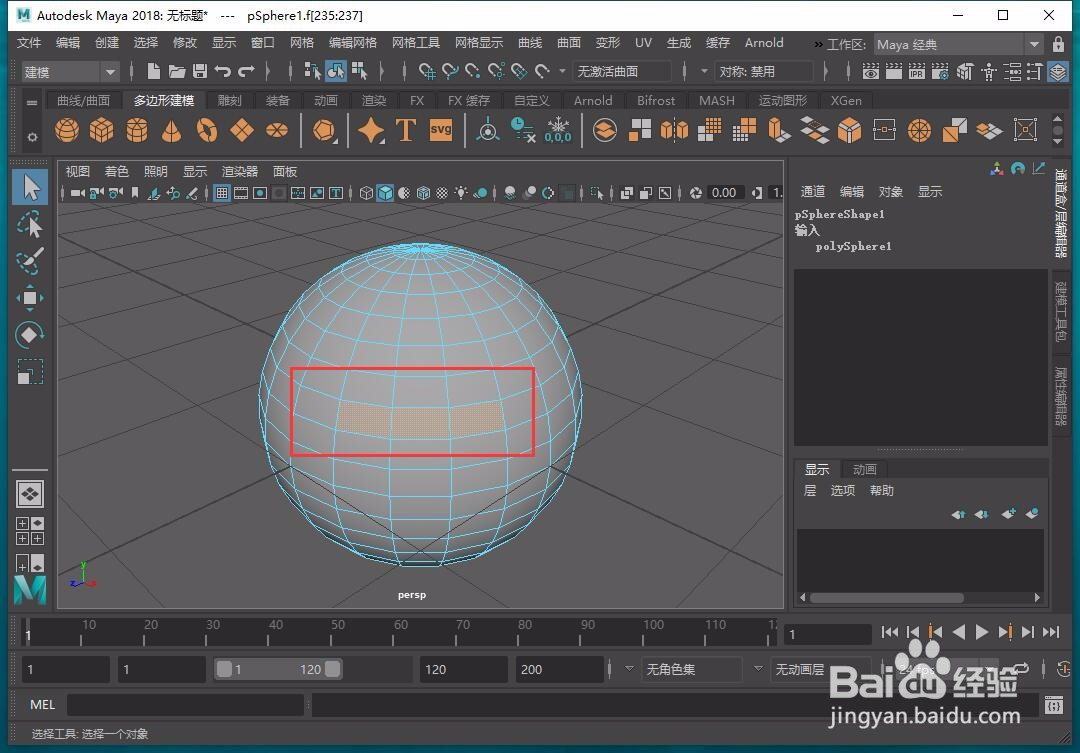Click the redo arrow icon
1080x753 pixels.
click(247, 71)
